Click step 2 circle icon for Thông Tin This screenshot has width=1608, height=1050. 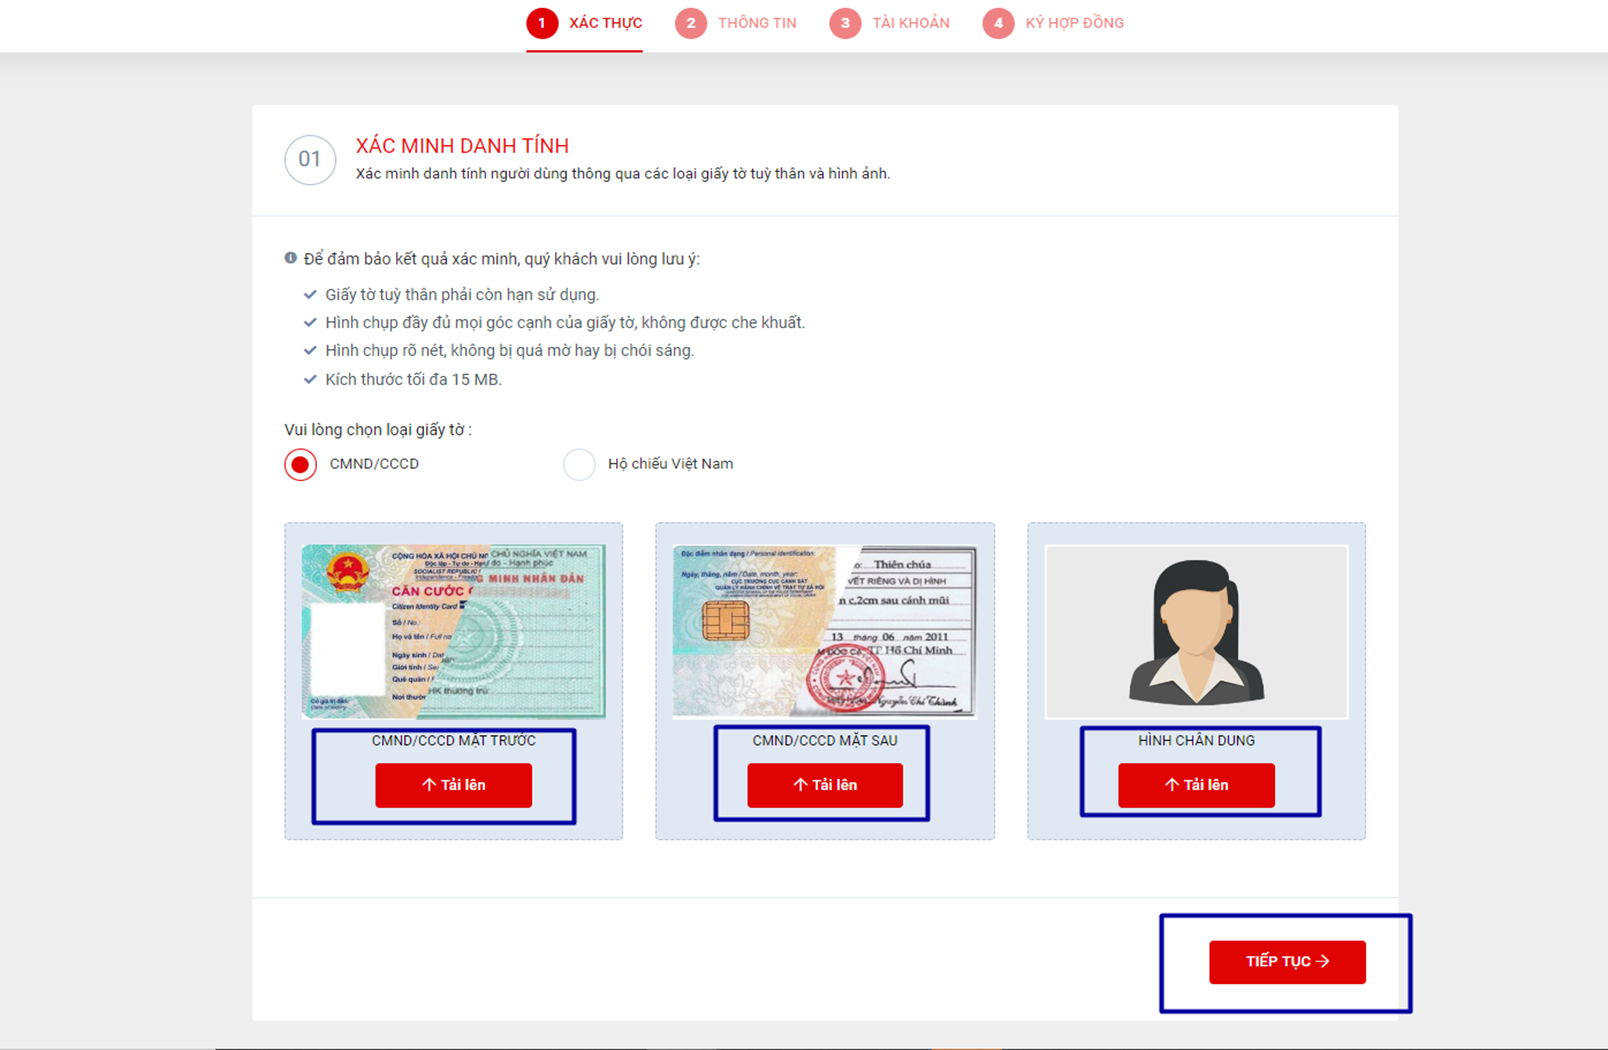(690, 23)
